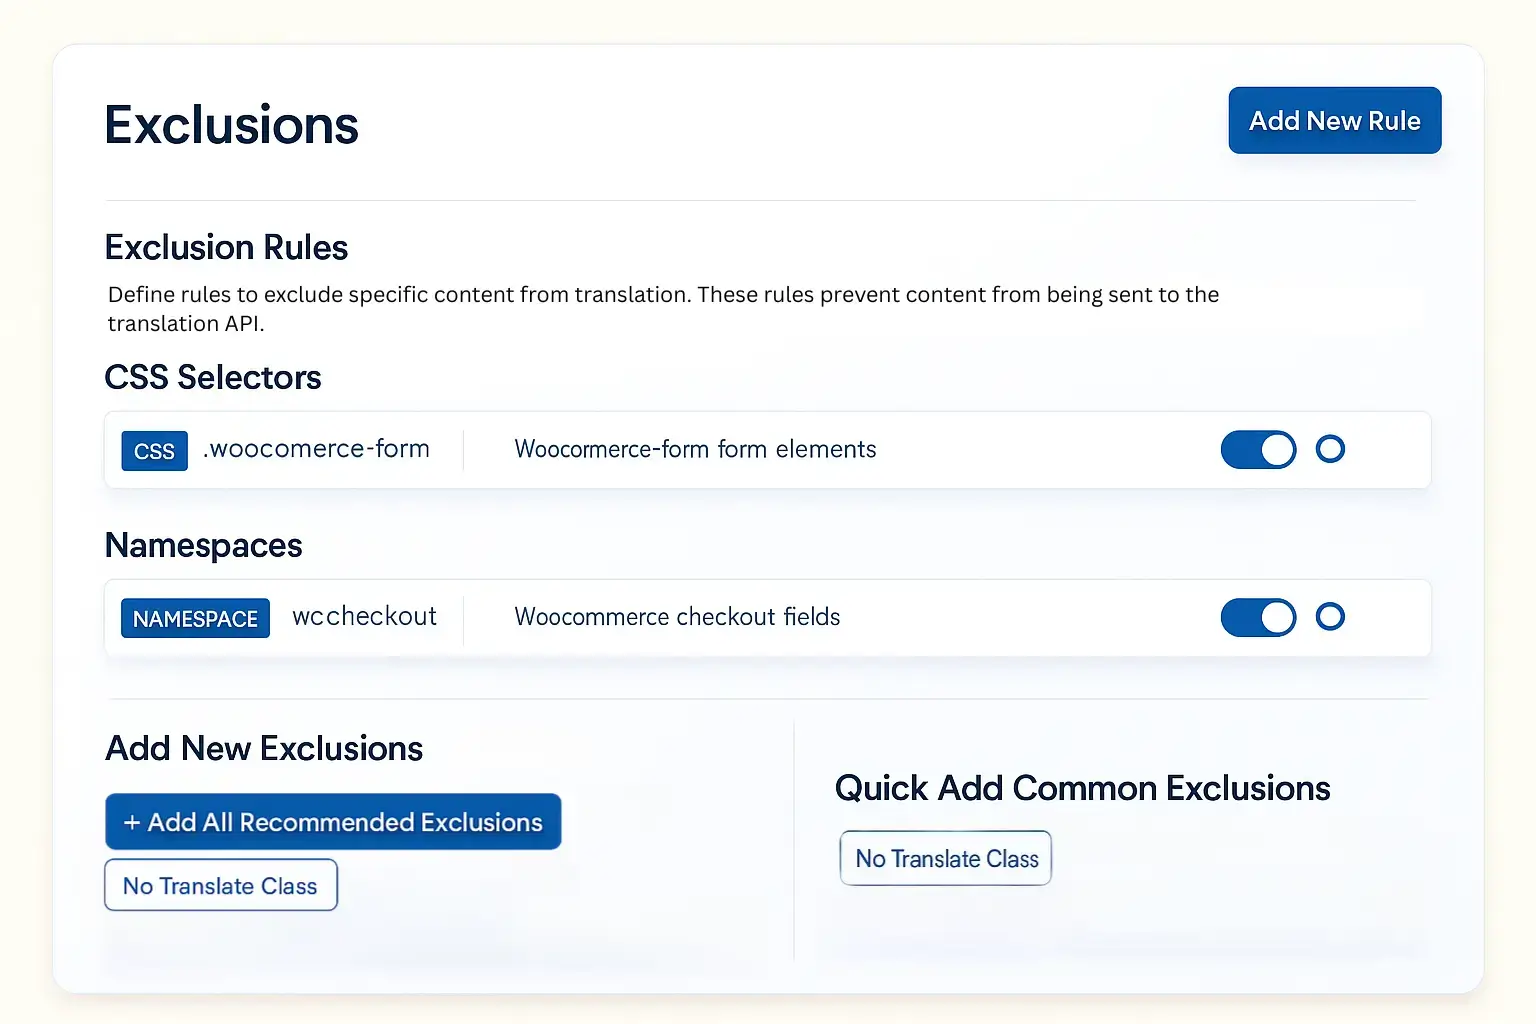
Task: Click the Woocommerce checkout fields description
Action: [x=677, y=617]
